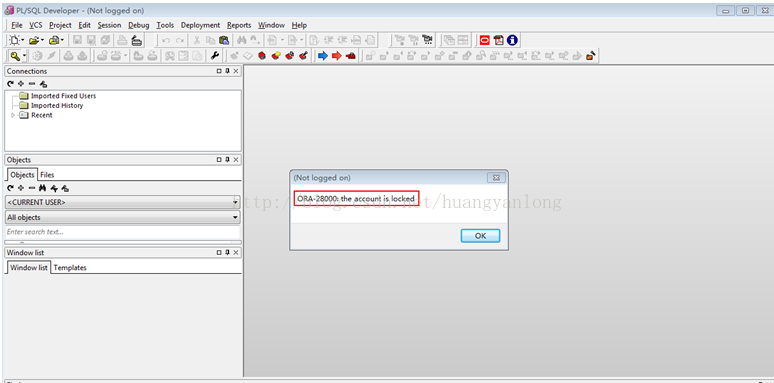Click the Paste clipboard icon

224,40
